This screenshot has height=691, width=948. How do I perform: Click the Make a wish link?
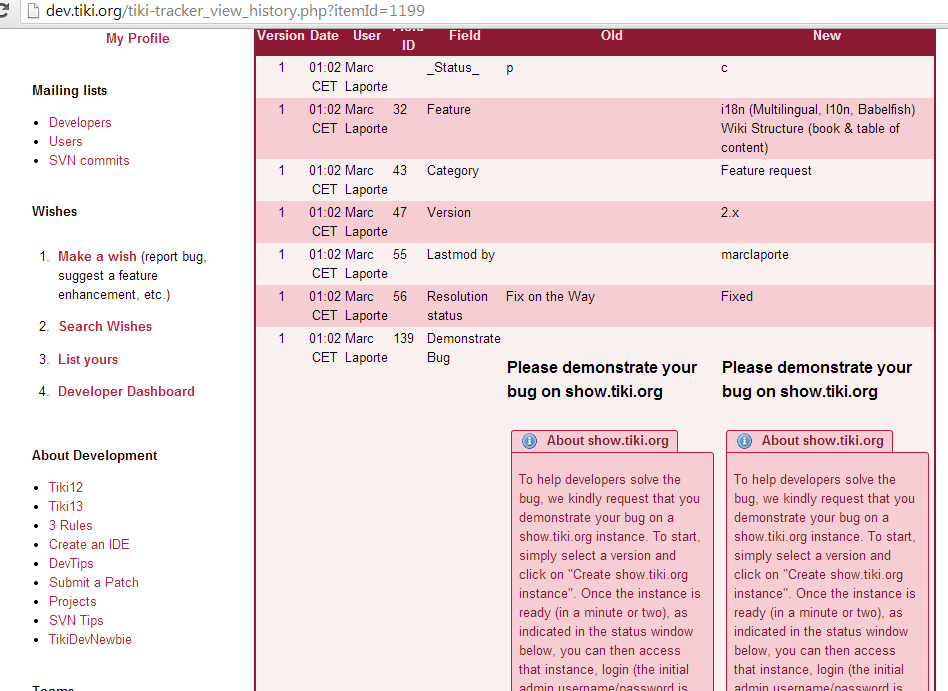click(97, 256)
